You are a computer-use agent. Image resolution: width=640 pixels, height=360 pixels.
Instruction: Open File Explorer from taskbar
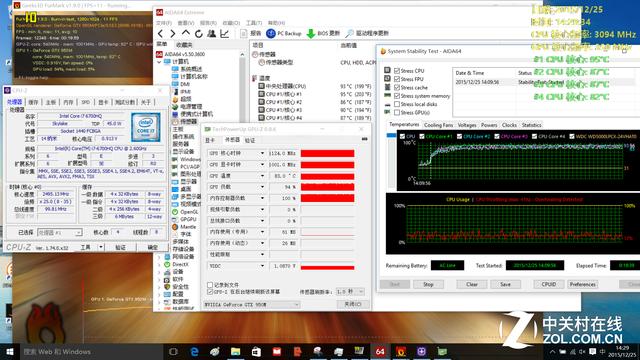point(236,351)
